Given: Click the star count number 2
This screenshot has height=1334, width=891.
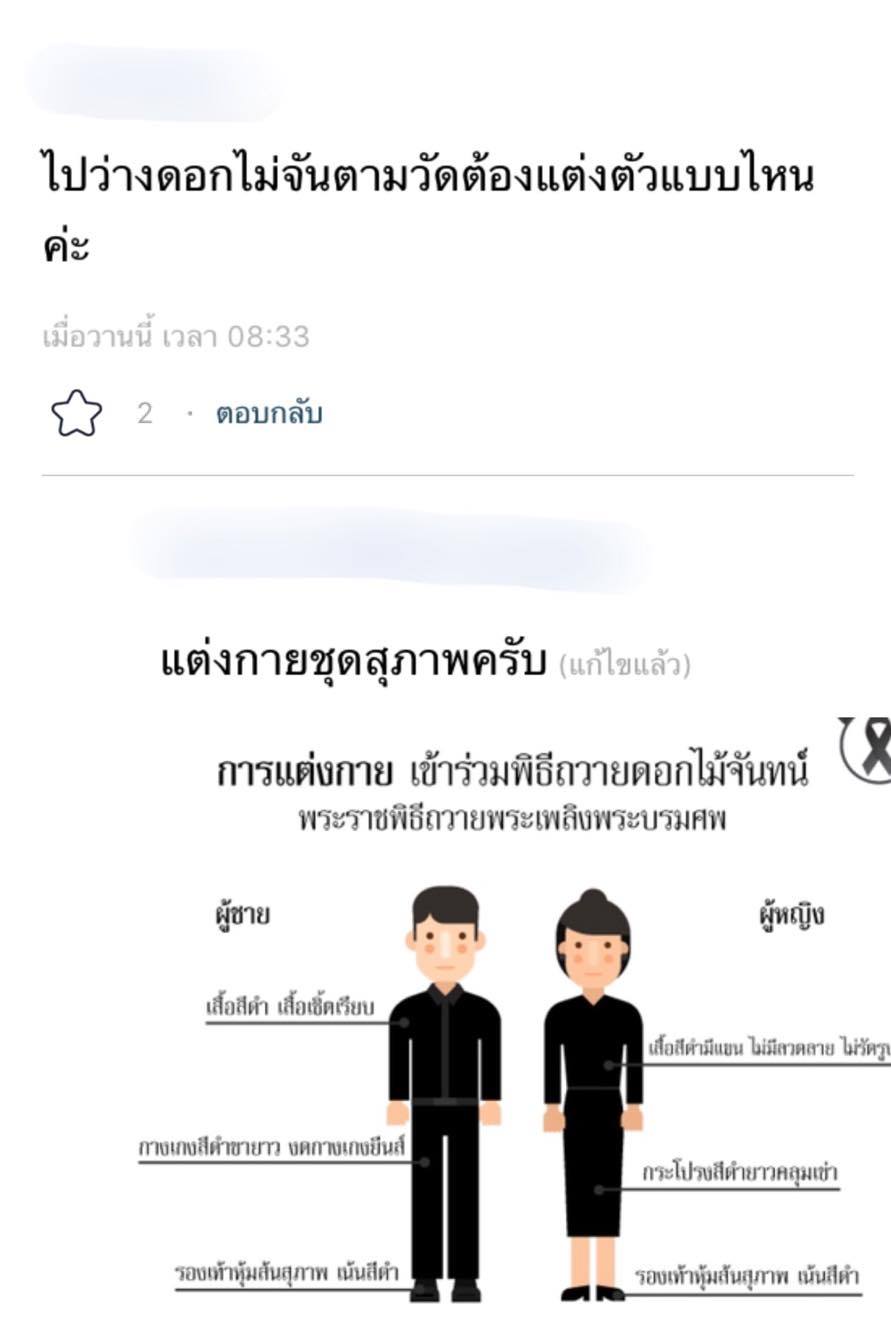Looking at the screenshot, I should pyautogui.click(x=145, y=414).
